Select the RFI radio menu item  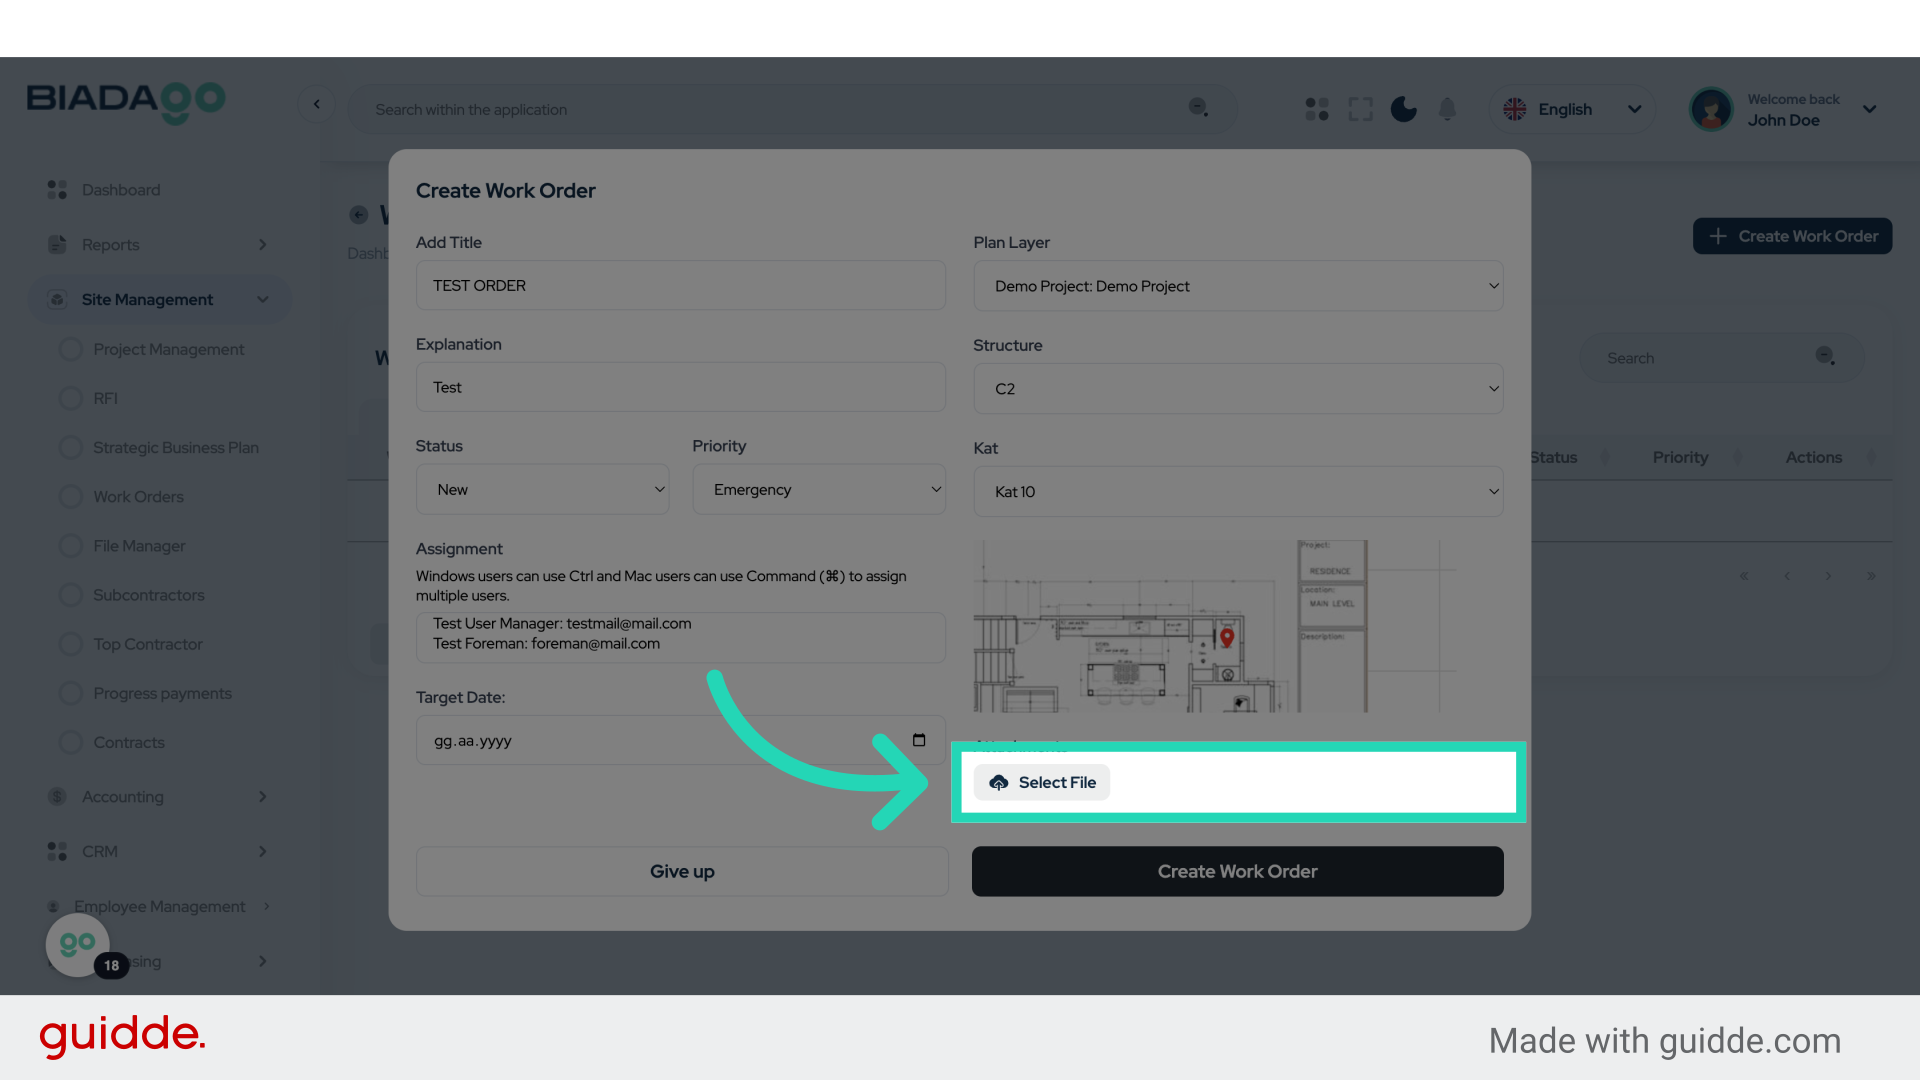[x=71, y=398]
